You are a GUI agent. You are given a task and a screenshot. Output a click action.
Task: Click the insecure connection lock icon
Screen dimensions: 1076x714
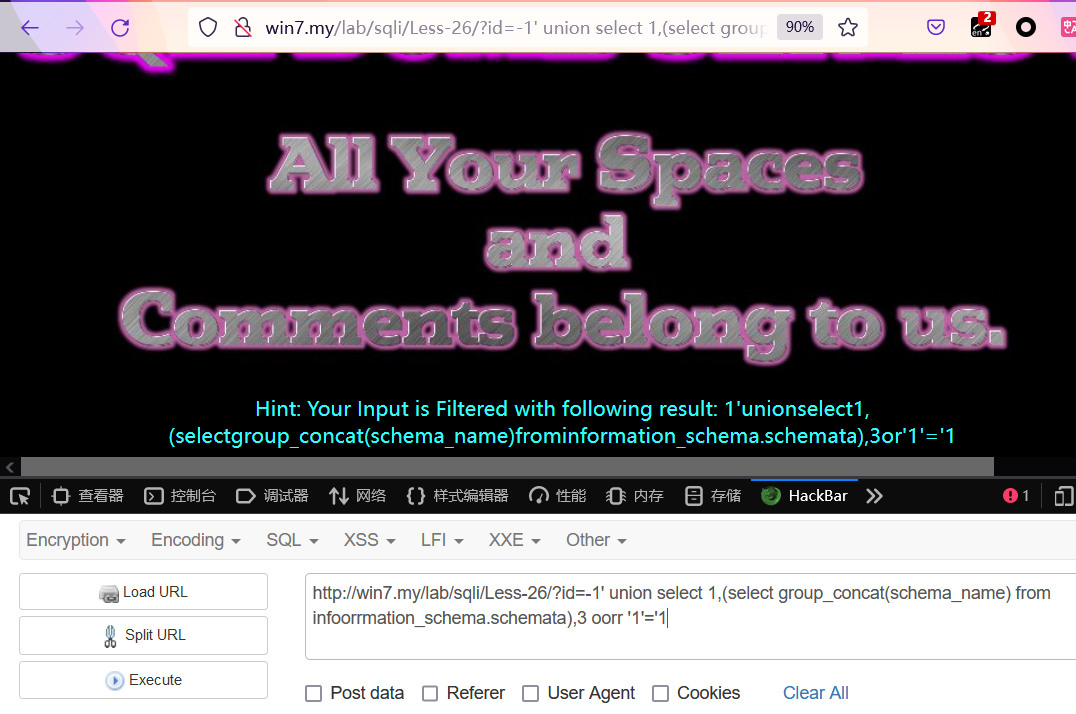click(241, 27)
